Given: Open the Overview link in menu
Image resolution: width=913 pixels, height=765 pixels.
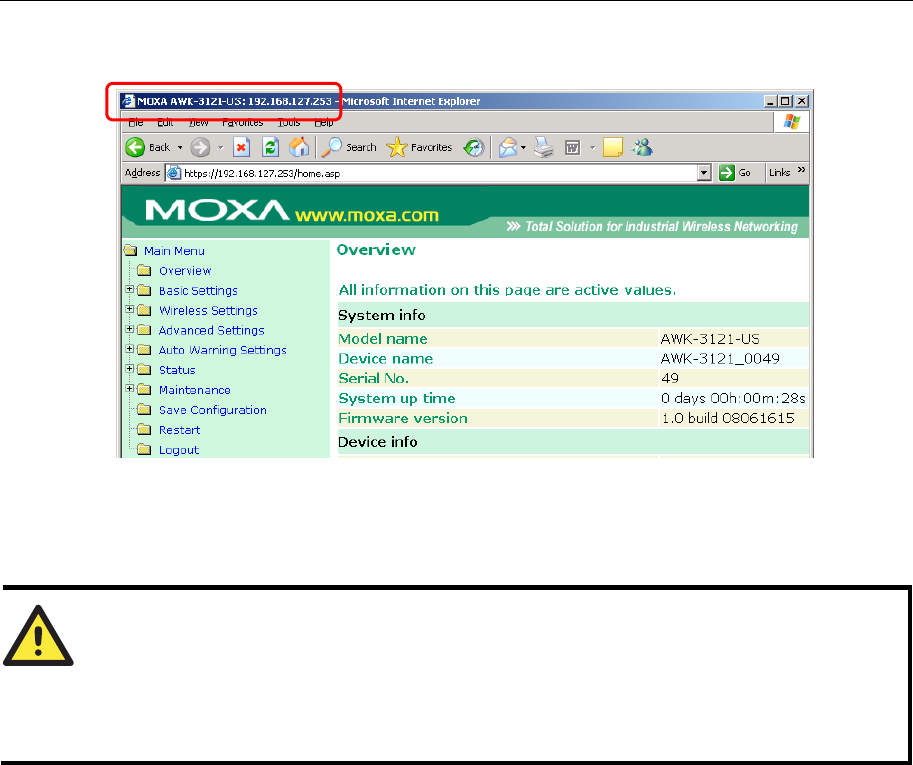Looking at the screenshot, I should coord(185,271).
